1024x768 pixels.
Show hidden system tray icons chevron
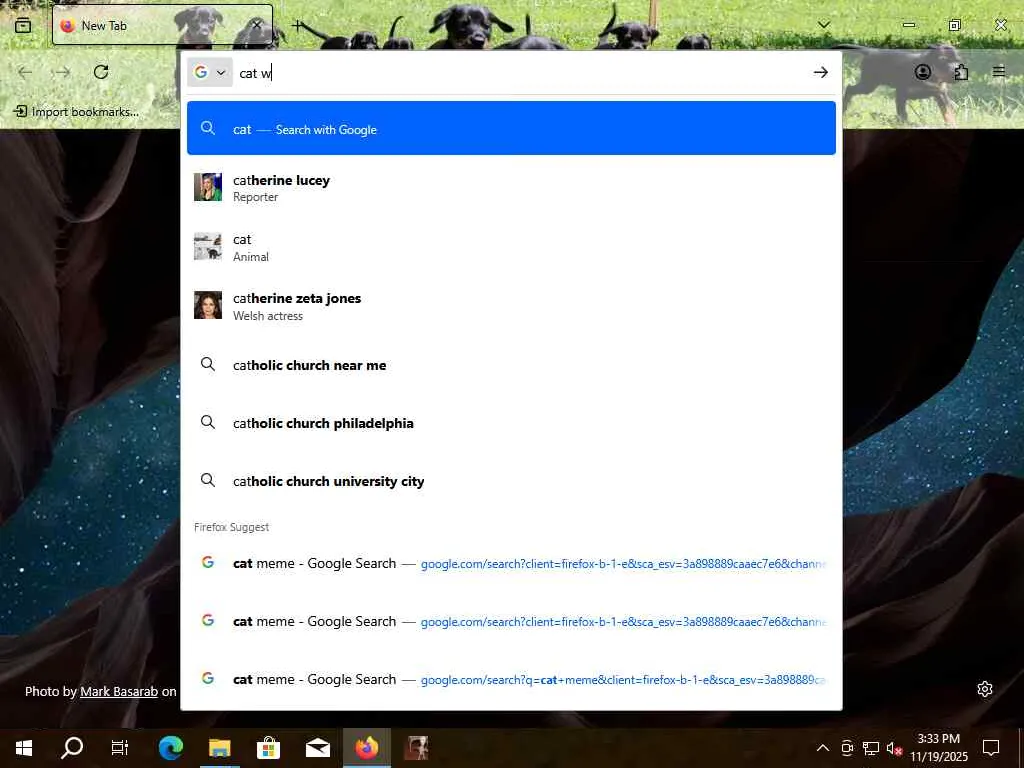tap(823, 748)
